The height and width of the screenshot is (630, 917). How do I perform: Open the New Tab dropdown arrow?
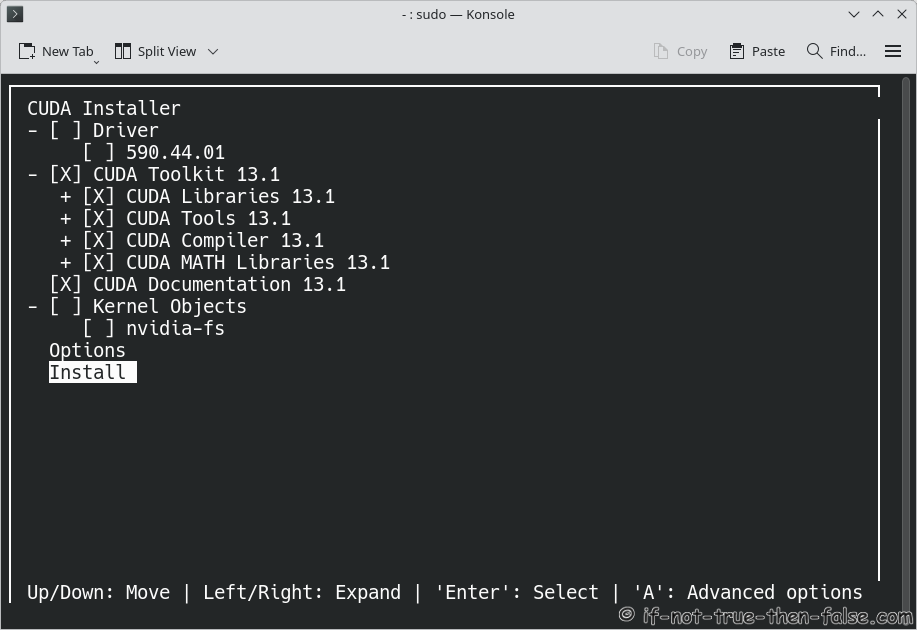pyautogui.click(x=96, y=62)
